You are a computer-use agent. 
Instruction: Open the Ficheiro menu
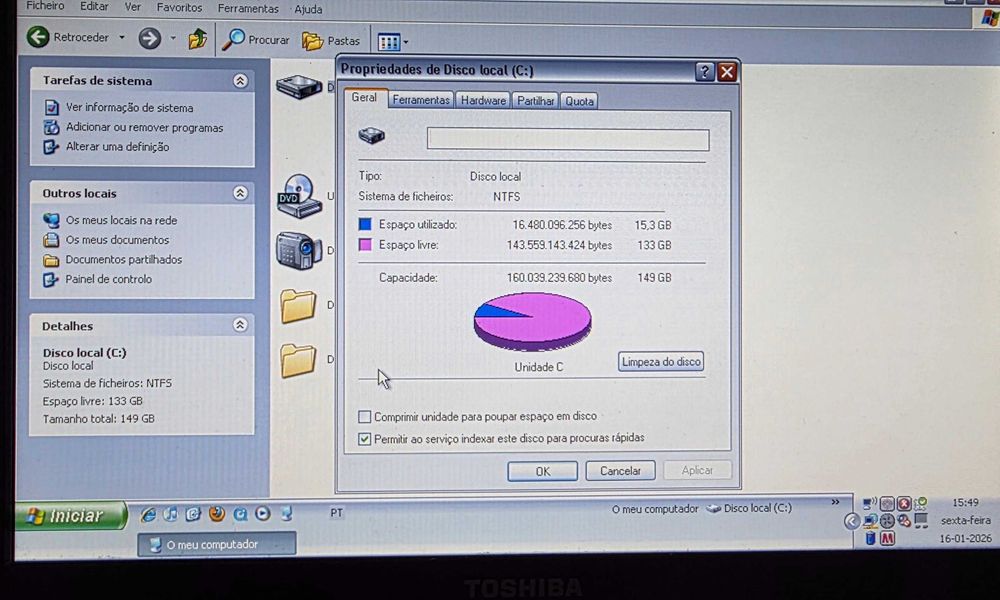45,6
